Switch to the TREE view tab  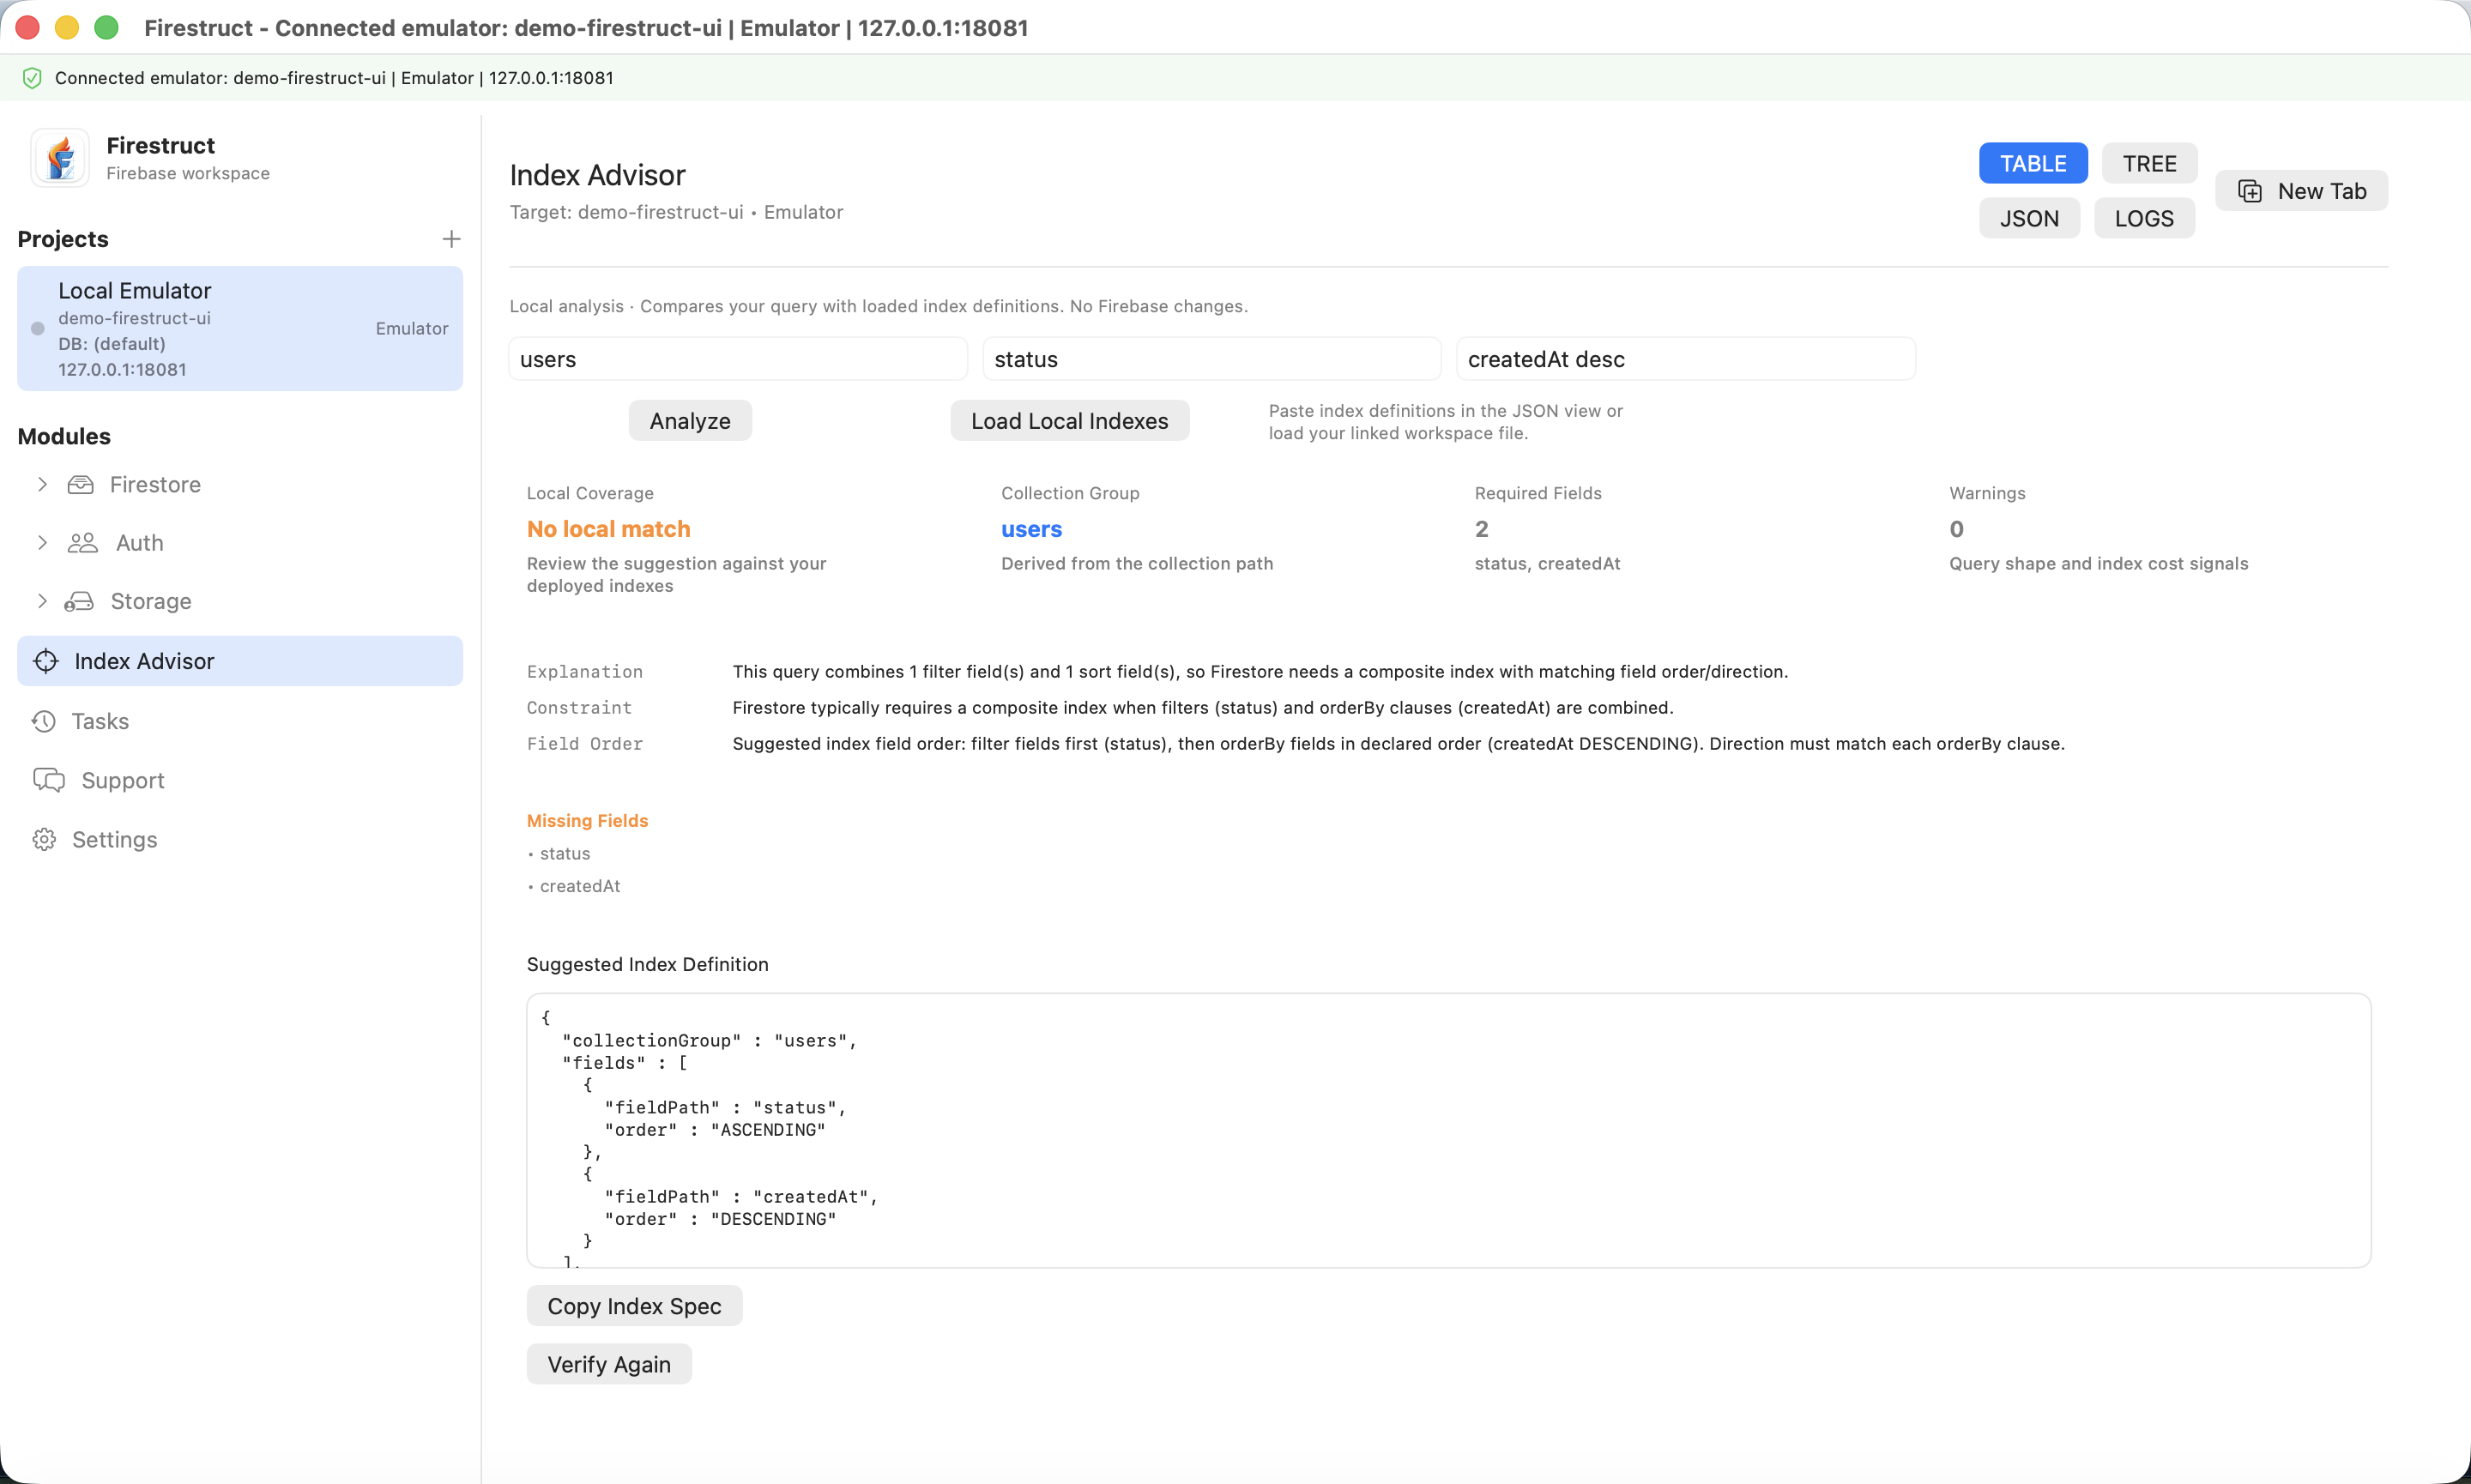coord(2150,164)
